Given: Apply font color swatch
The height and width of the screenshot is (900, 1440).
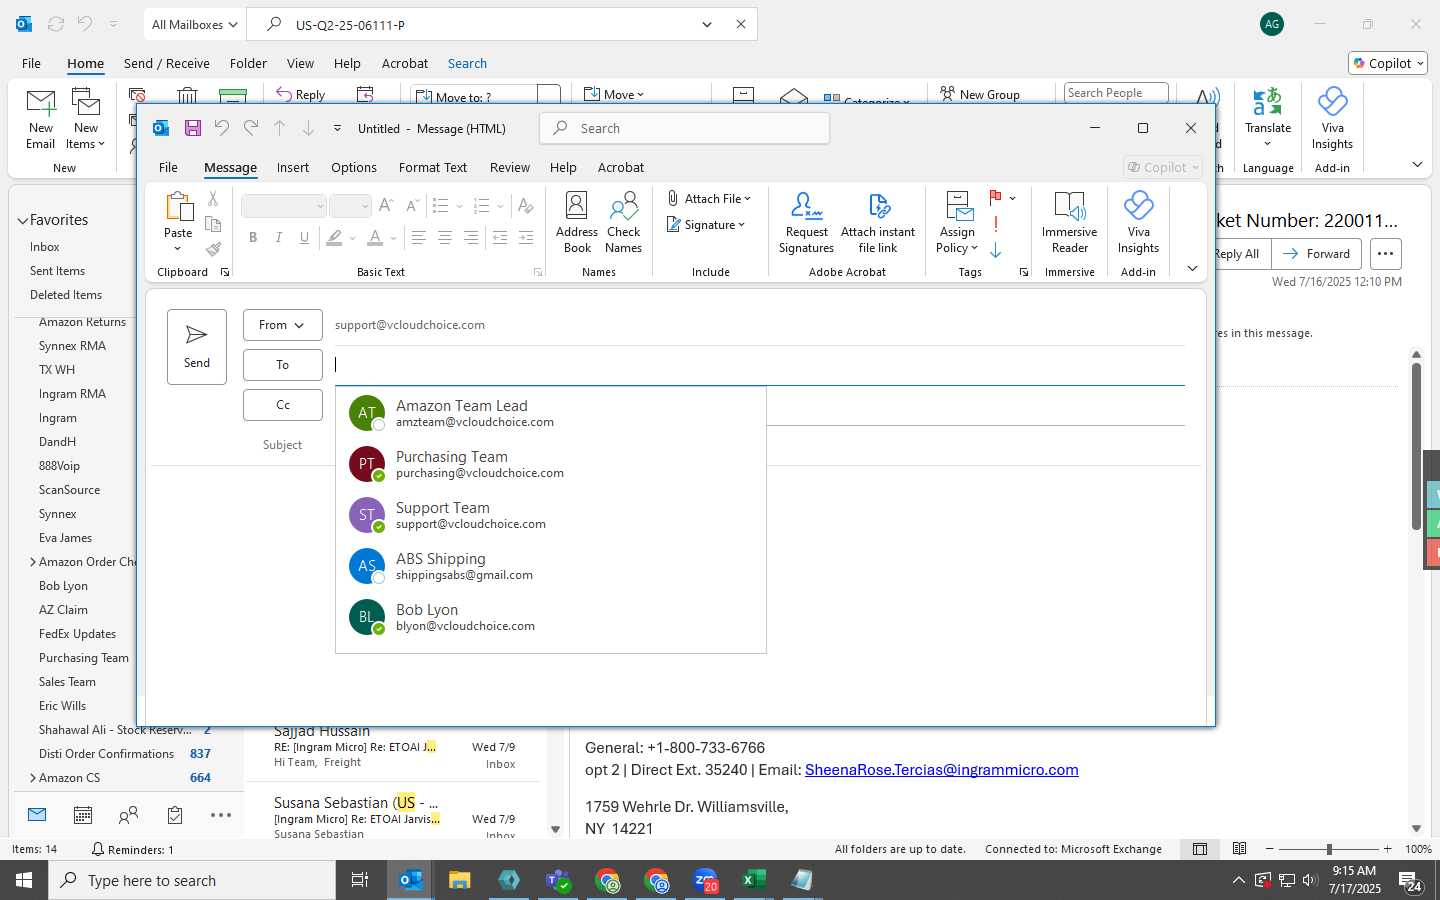Looking at the screenshot, I should [375, 238].
